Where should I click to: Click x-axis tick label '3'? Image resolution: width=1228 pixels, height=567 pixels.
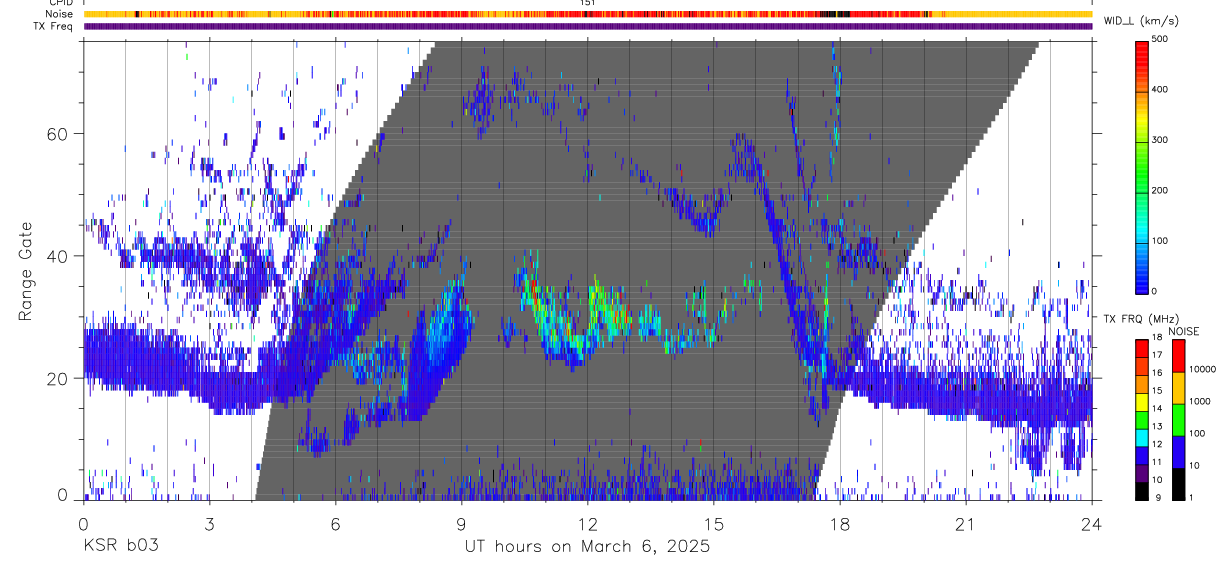point(208,524)
